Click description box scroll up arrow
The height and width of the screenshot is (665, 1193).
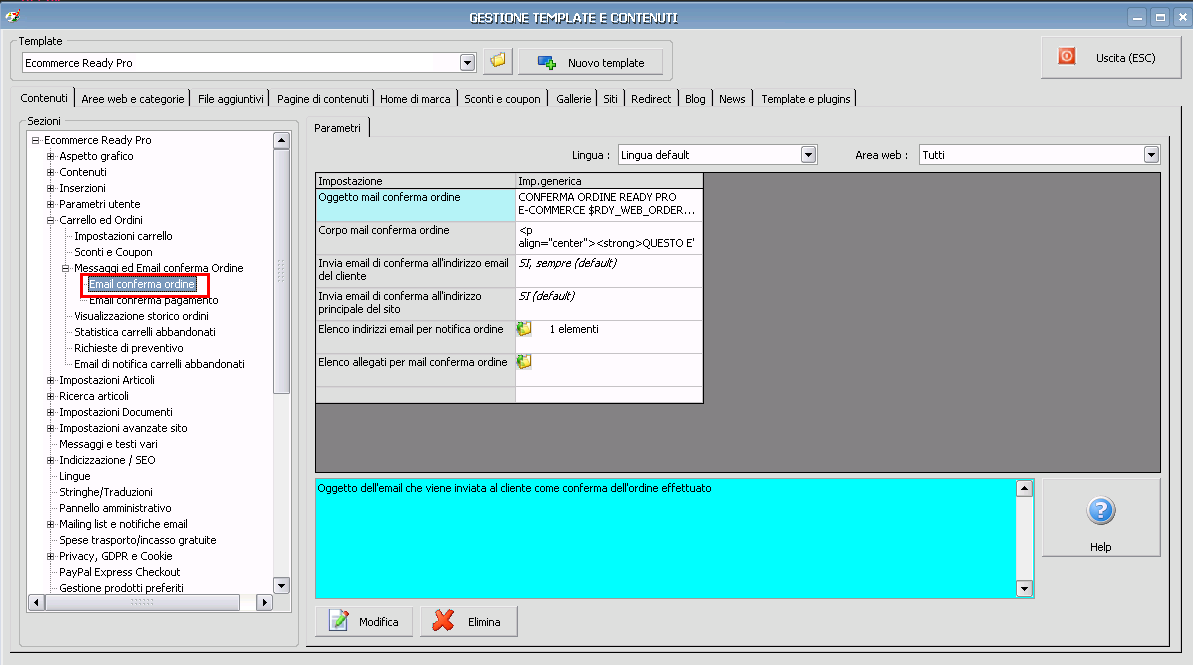(1024, 488)
